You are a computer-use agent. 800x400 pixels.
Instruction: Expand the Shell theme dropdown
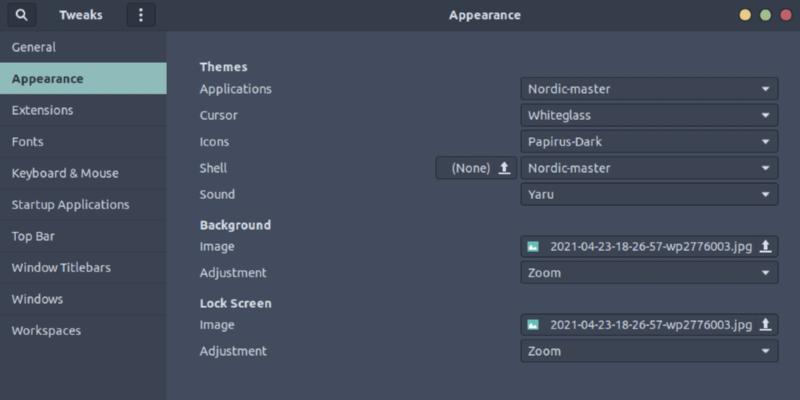click(x=649, y=168)
